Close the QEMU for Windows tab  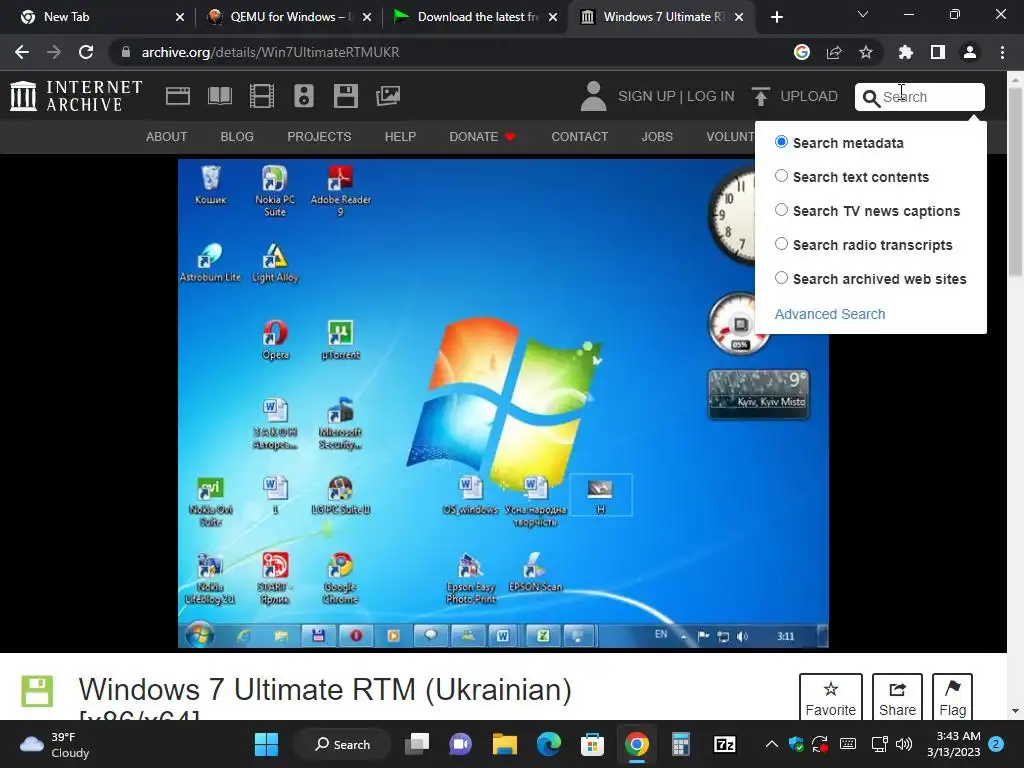(x=367, y=17)
